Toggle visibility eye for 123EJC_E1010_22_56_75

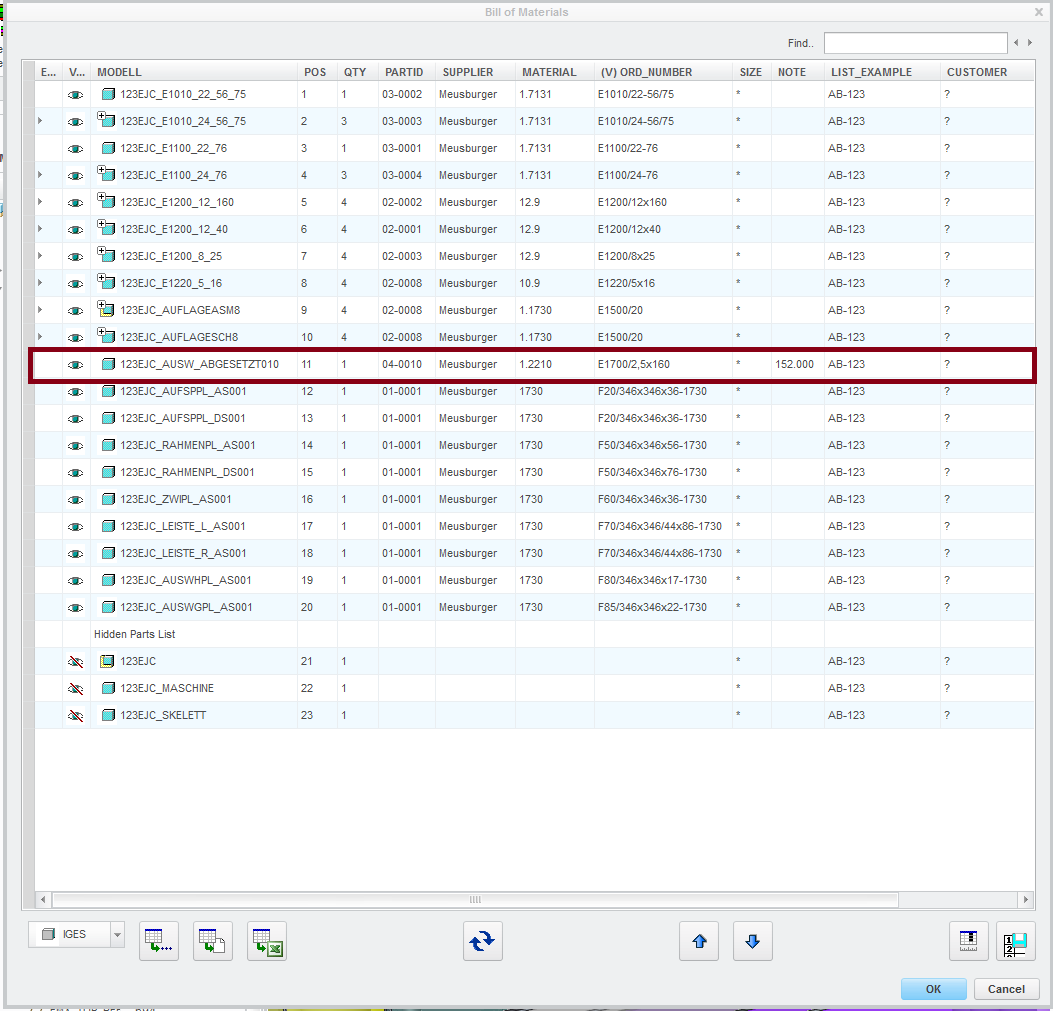point(76,95)
